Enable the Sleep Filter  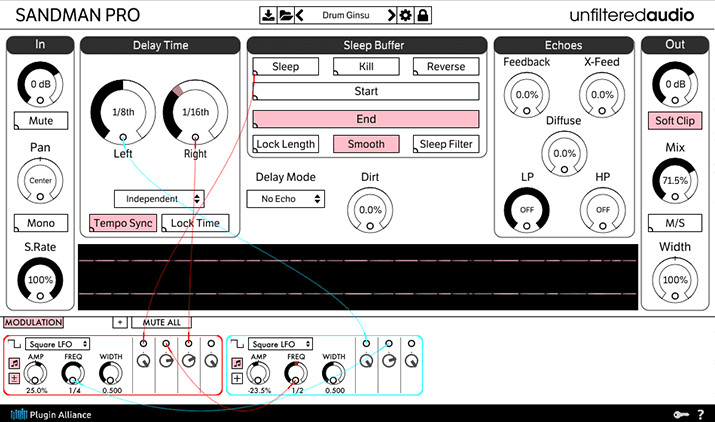(446, 144)
